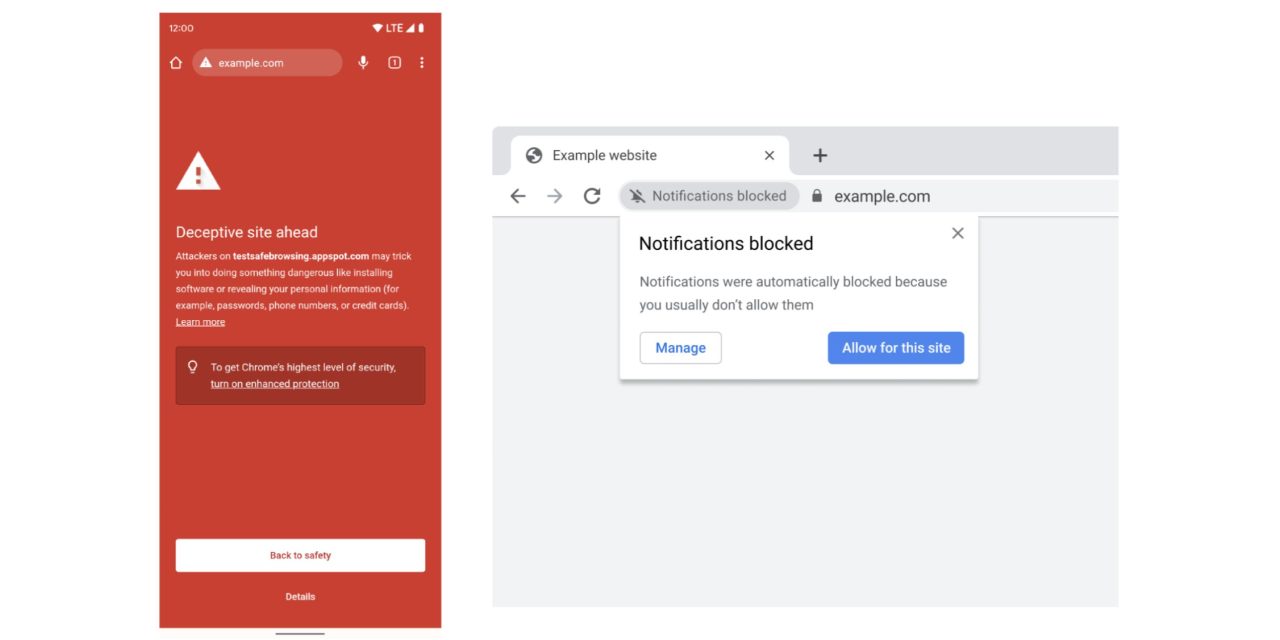Click the Manage button
Screen dimensions: 1280x640
[681, 348]
